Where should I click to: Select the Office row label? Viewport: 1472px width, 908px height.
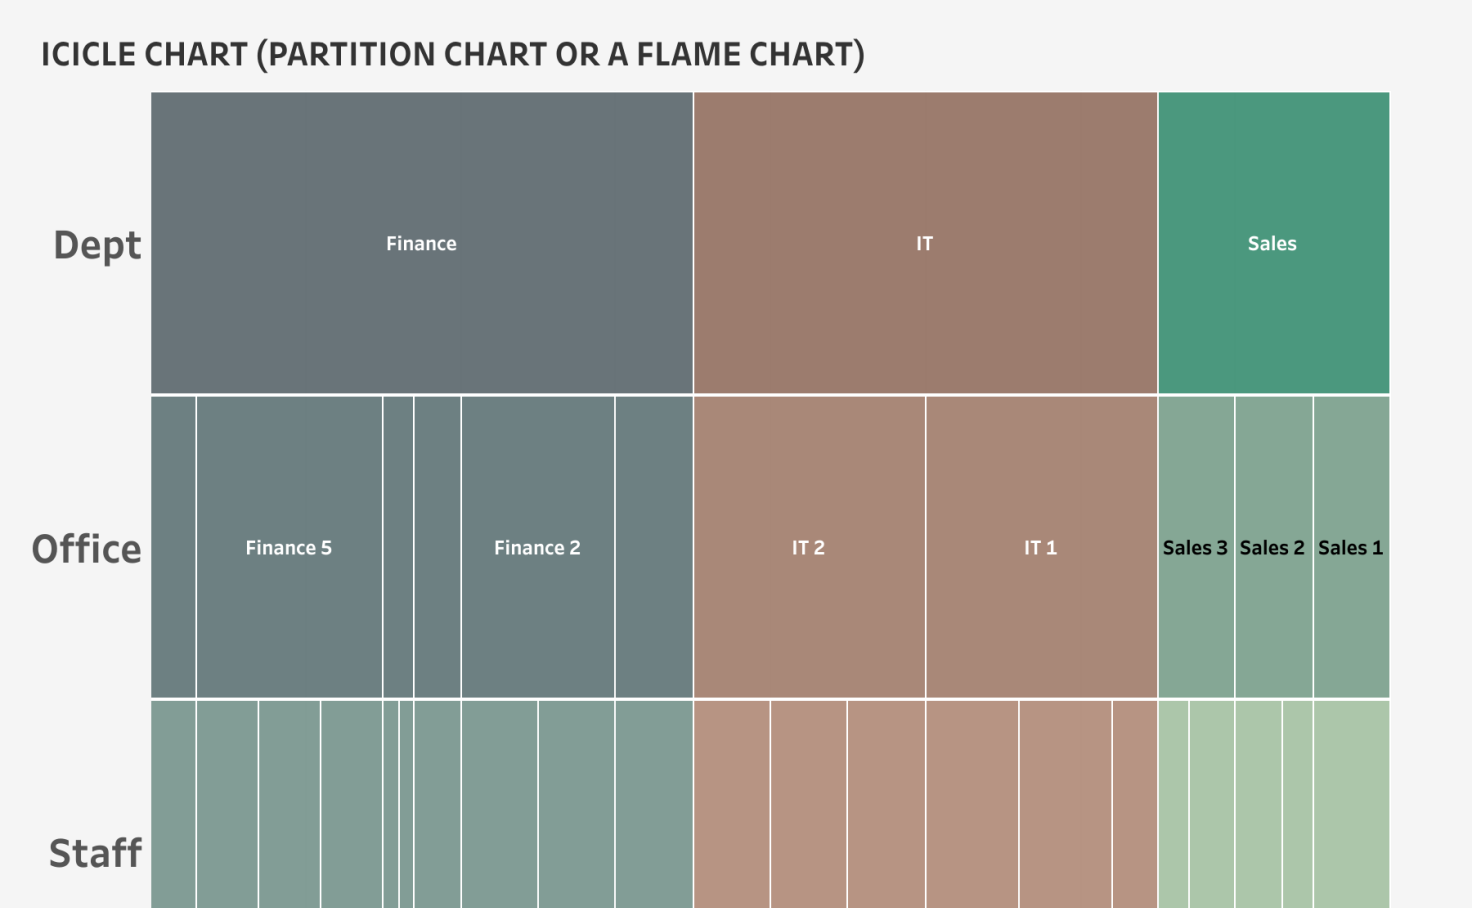(87, 549)
